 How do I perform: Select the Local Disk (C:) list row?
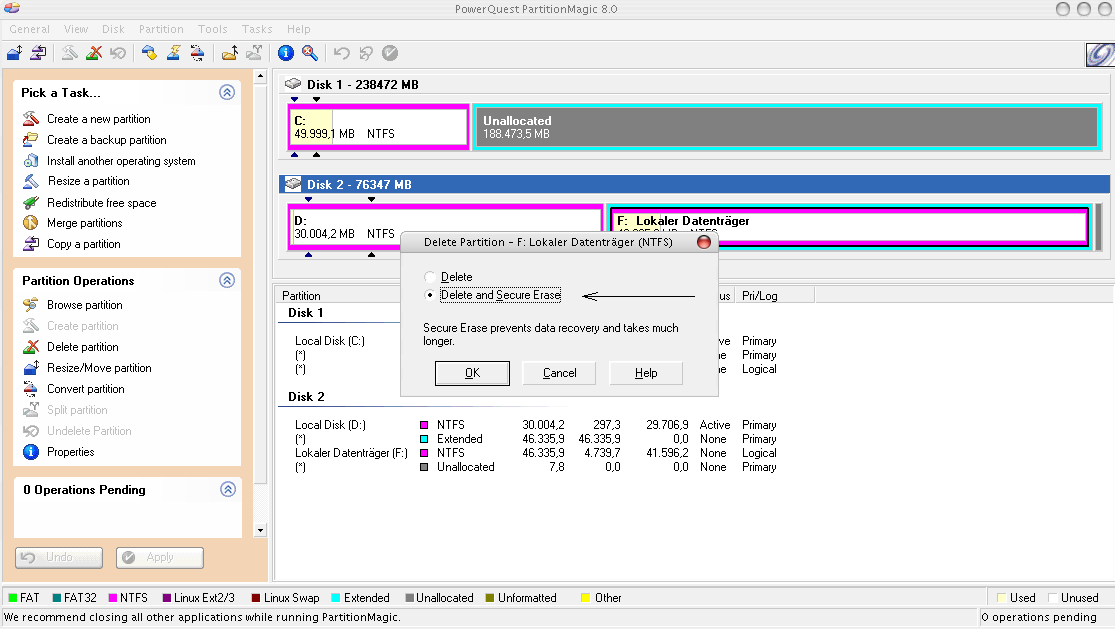click(x=330, y=341)
